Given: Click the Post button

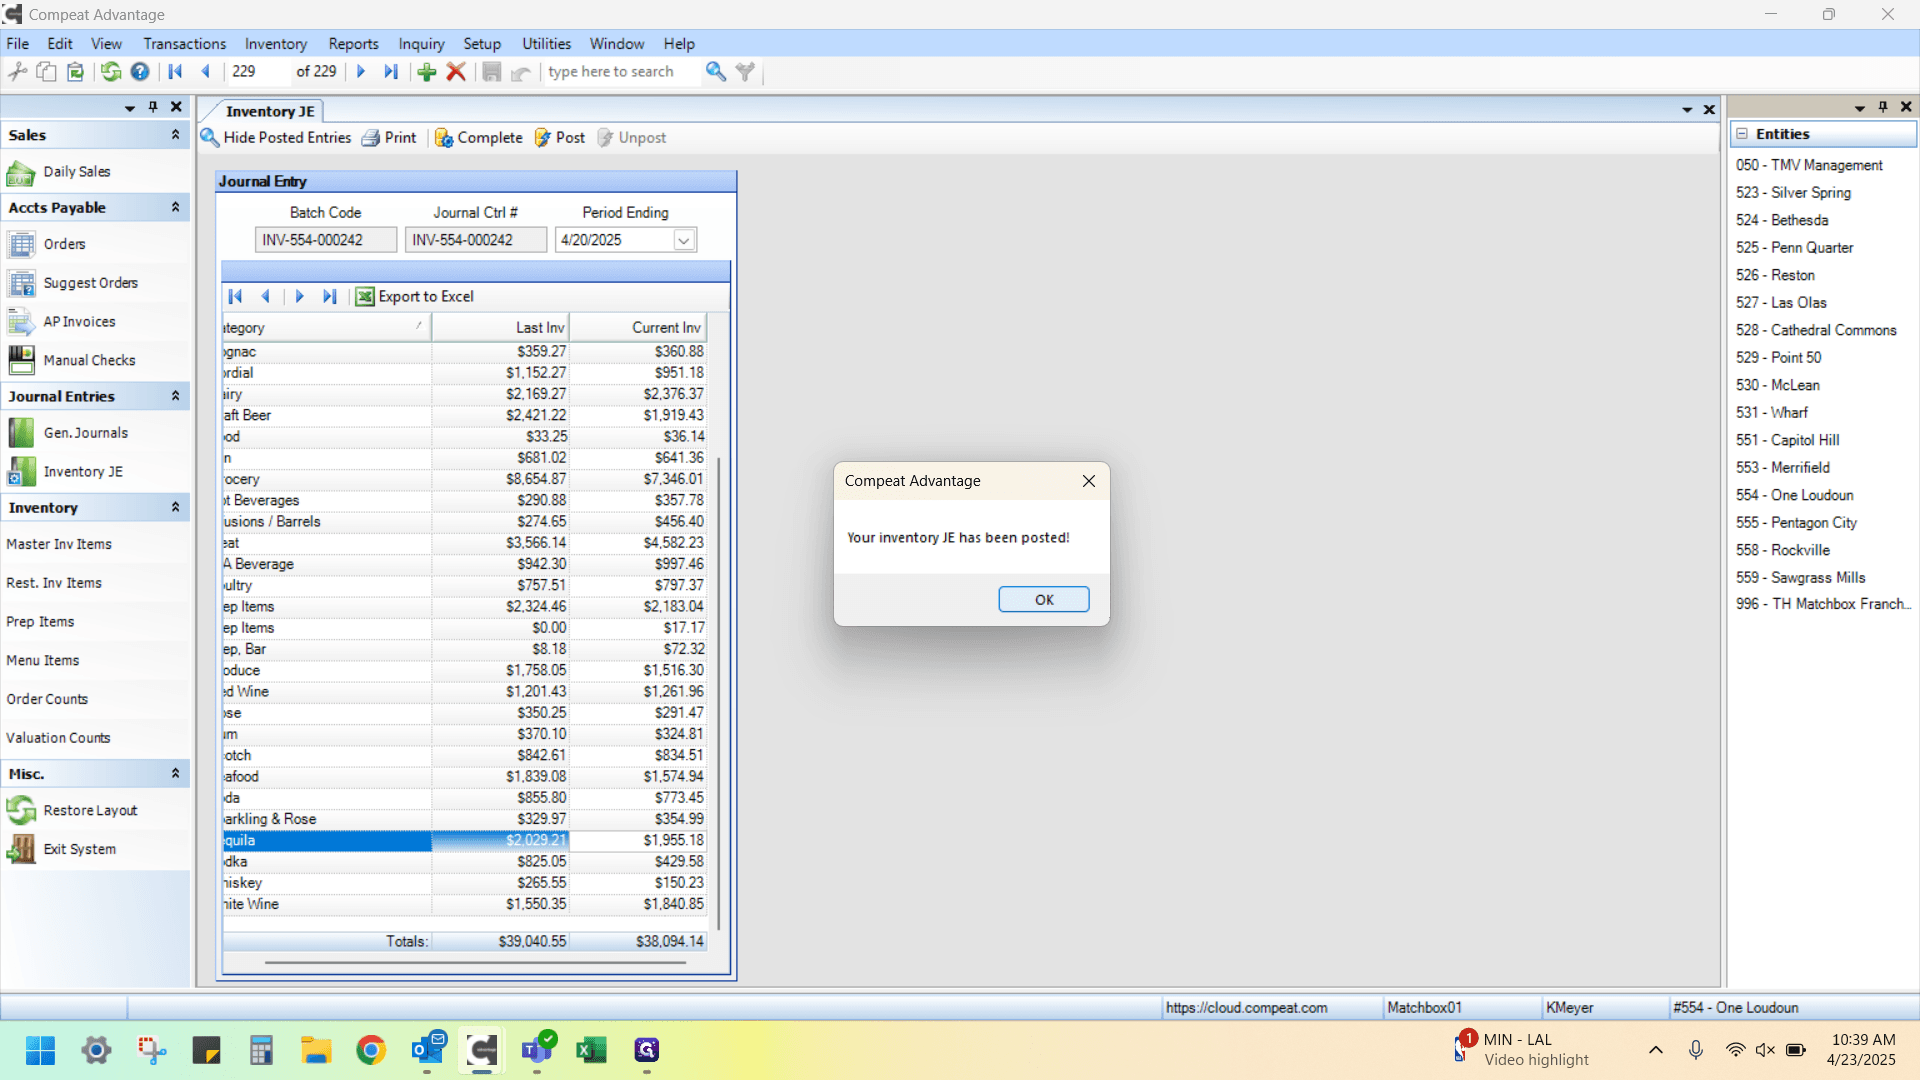Looking at the screenshot, I should 560,138.
